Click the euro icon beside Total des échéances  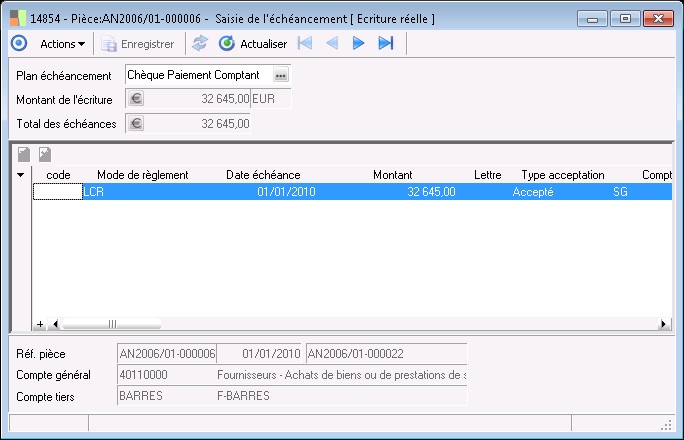tap(137, 123)
